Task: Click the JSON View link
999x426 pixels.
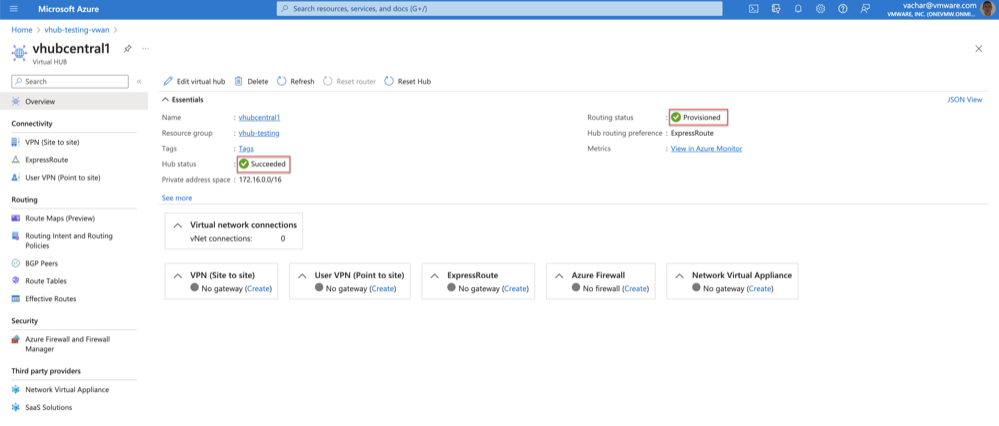Action: [x=964, y=100]
